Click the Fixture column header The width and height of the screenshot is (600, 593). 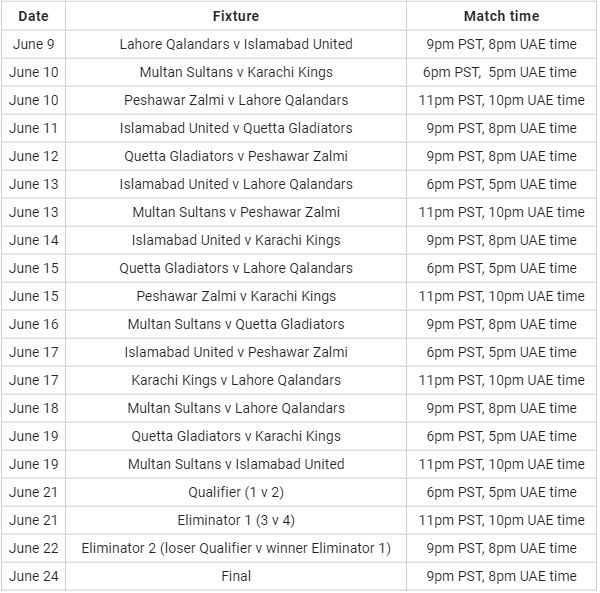pyautogui.click(x=236, y=16)
